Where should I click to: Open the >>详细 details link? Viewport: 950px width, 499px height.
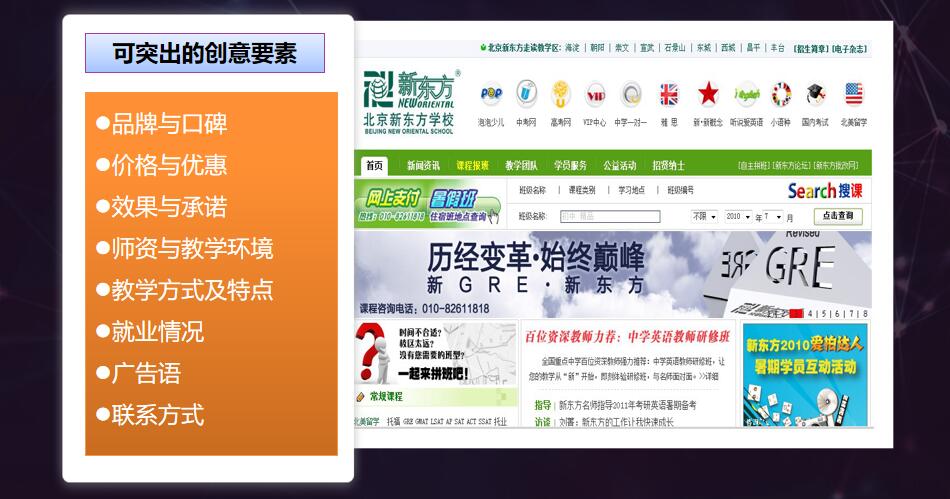click(x=708, y=376)
